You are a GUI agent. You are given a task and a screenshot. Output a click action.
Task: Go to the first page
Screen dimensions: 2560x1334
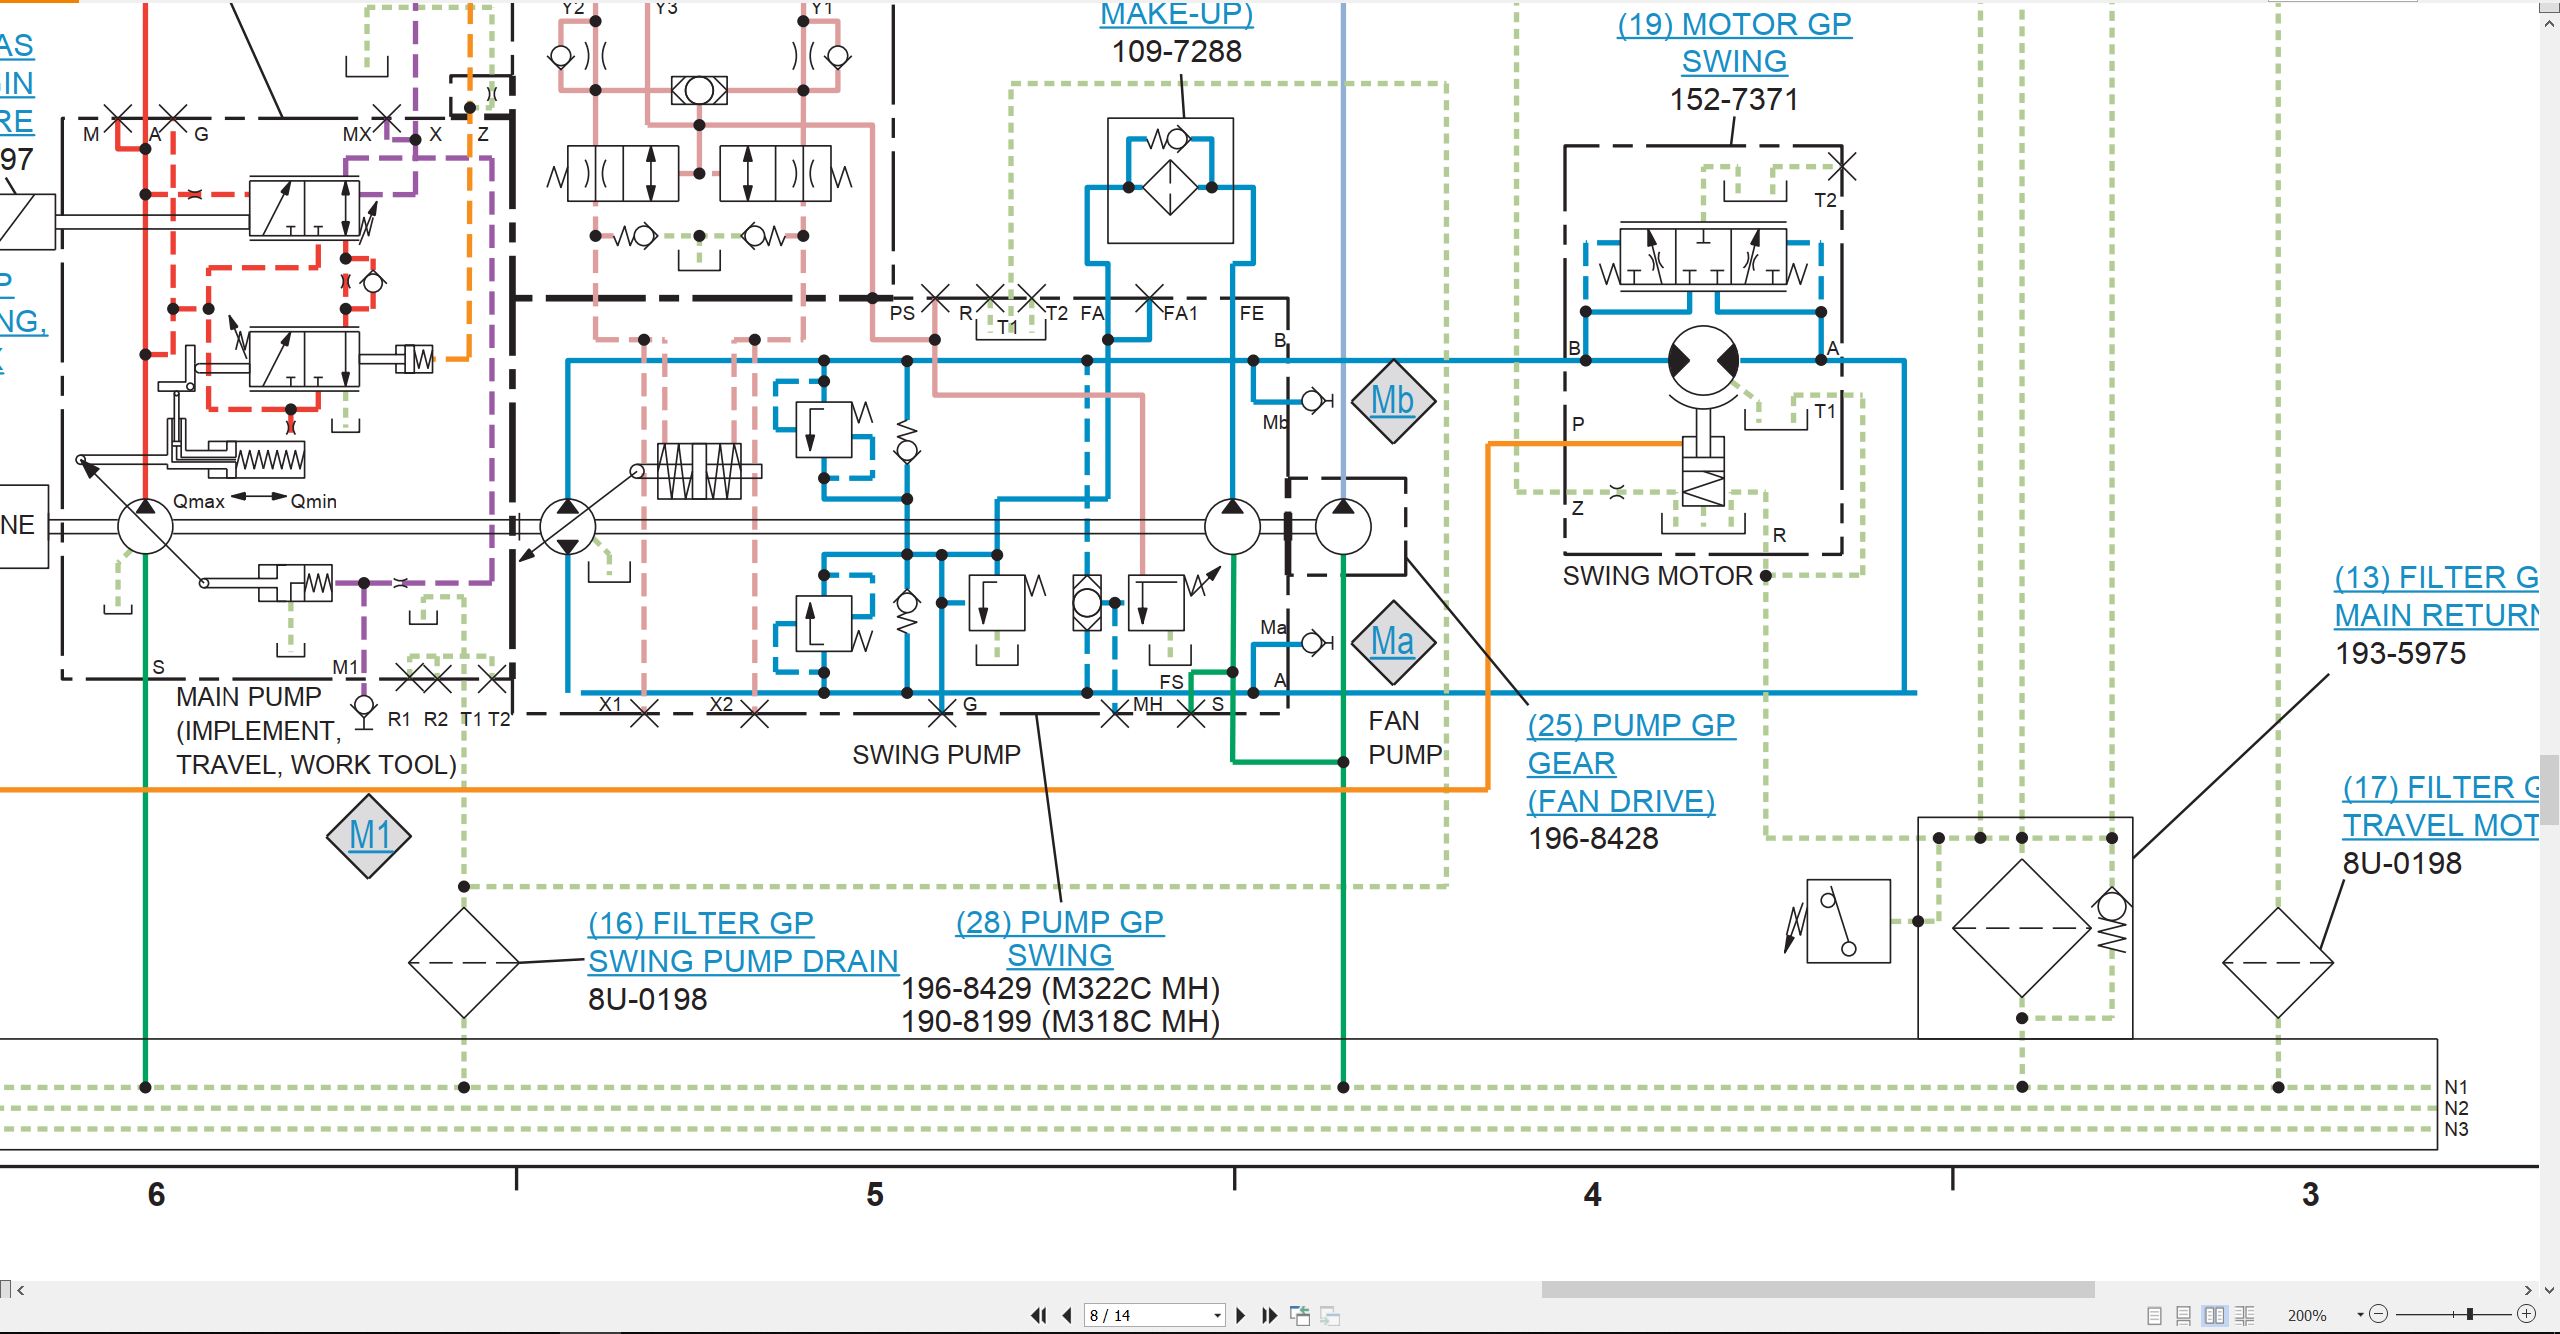[1039, 1315]
